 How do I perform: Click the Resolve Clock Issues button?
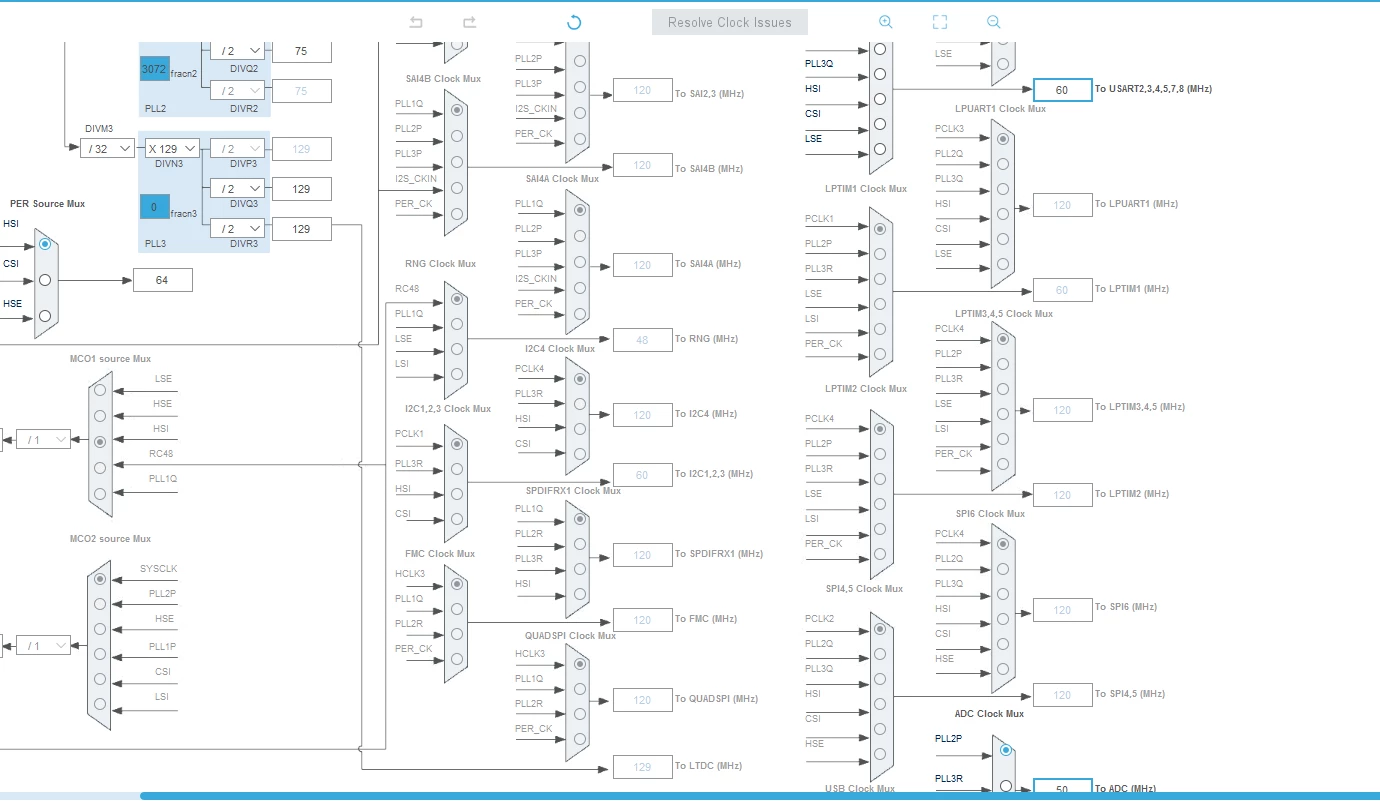point(730,22)
